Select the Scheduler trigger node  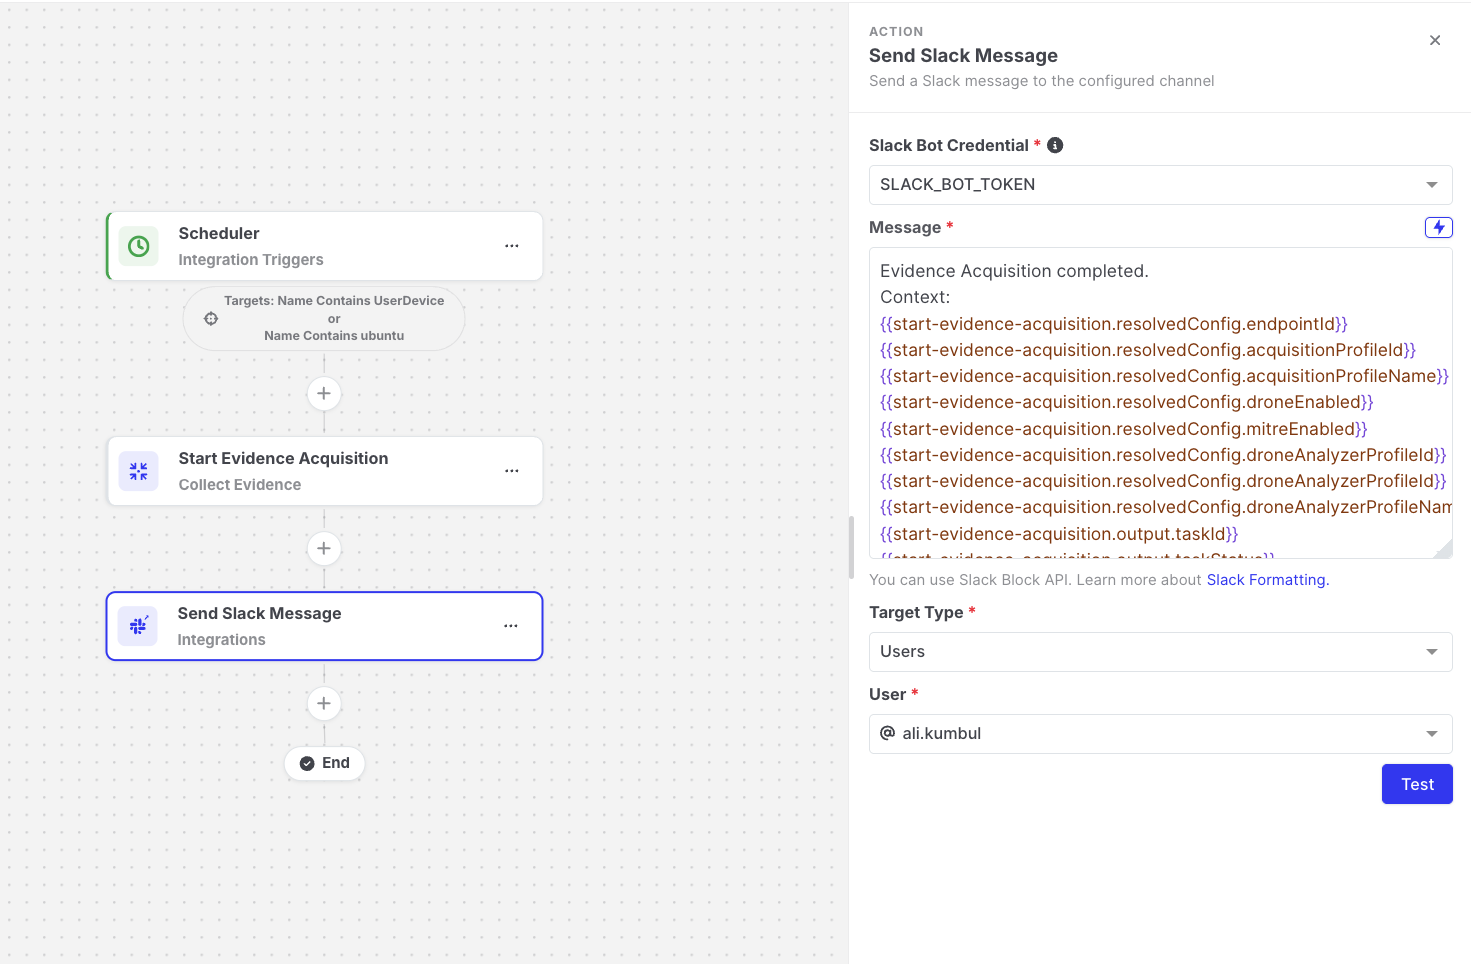pos(325,246)
